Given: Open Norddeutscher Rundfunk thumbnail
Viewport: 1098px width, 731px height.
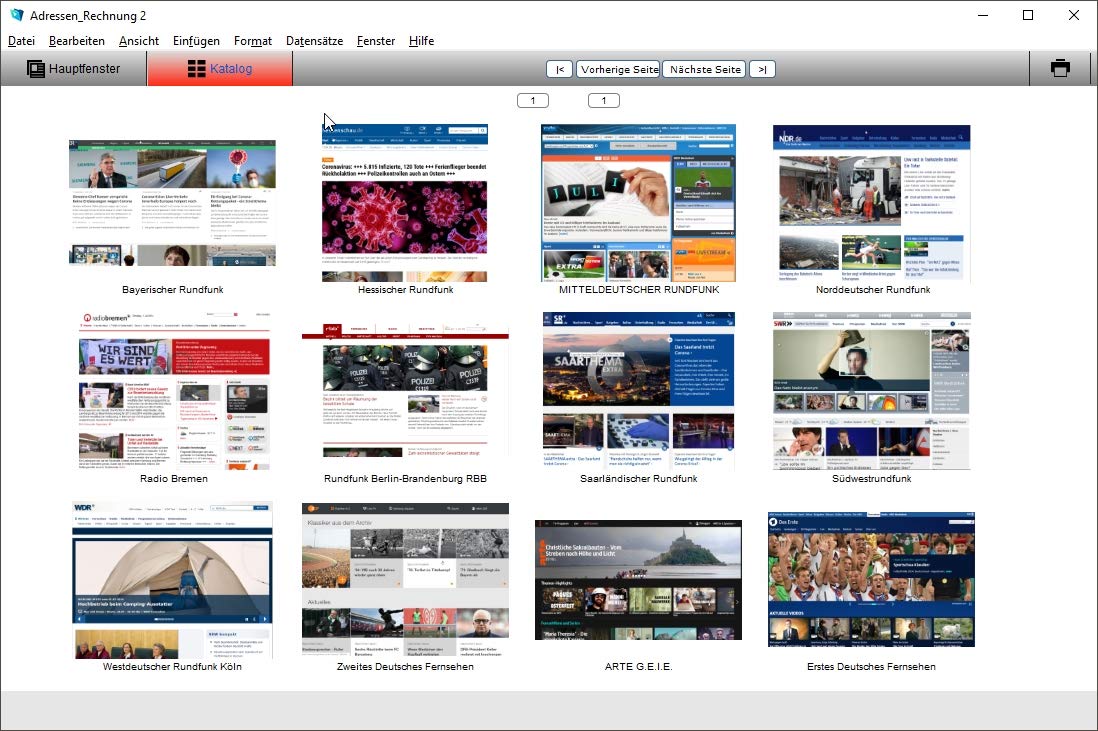Looking at the screenshot, I should (872, 203).
